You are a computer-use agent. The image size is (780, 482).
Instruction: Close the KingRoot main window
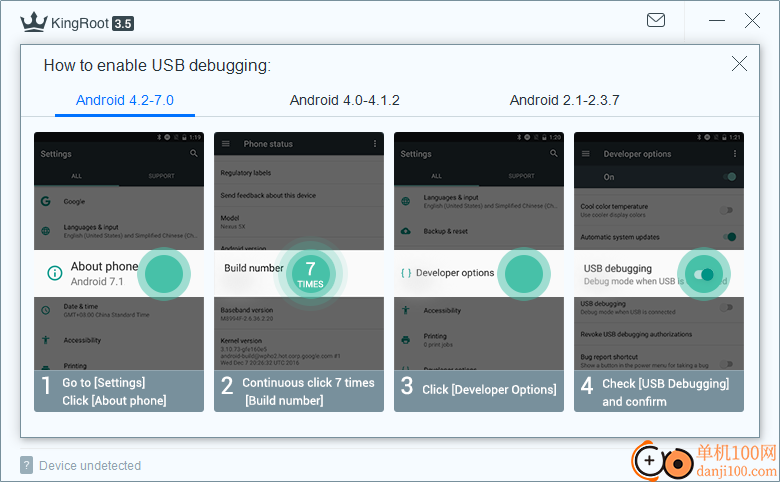point(752,20)
